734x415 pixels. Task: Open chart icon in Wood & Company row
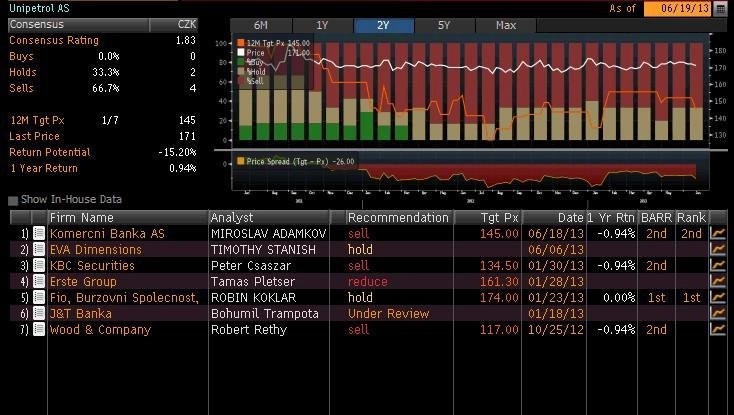(x=718, y=329)
